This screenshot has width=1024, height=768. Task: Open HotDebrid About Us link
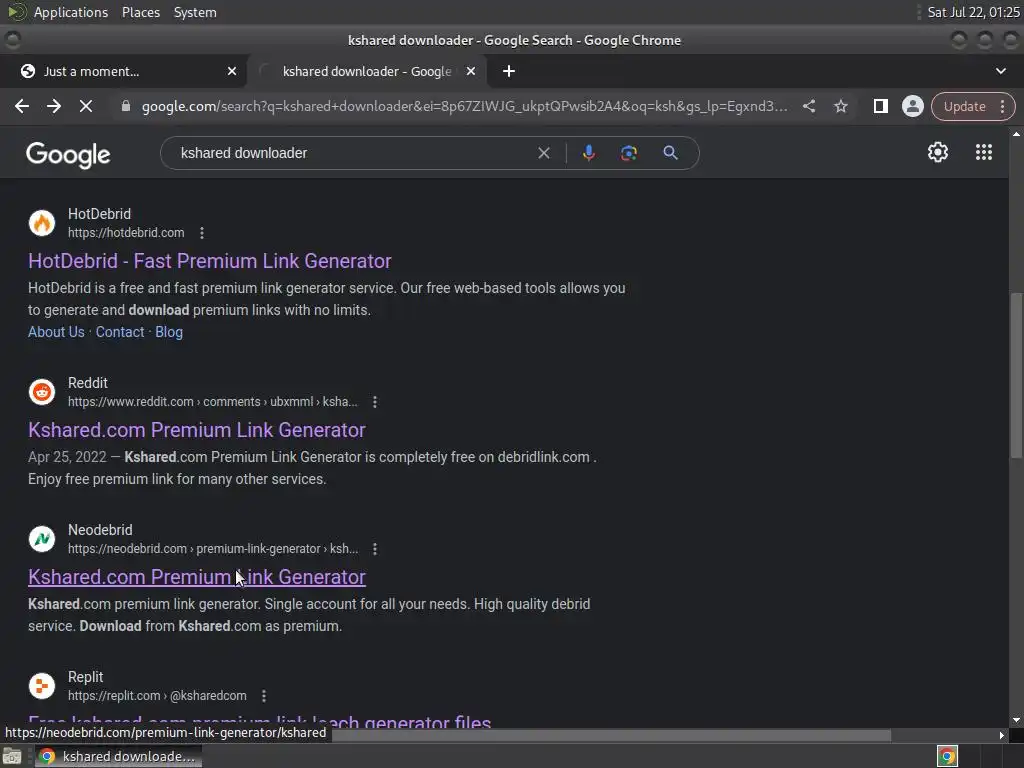56,332
